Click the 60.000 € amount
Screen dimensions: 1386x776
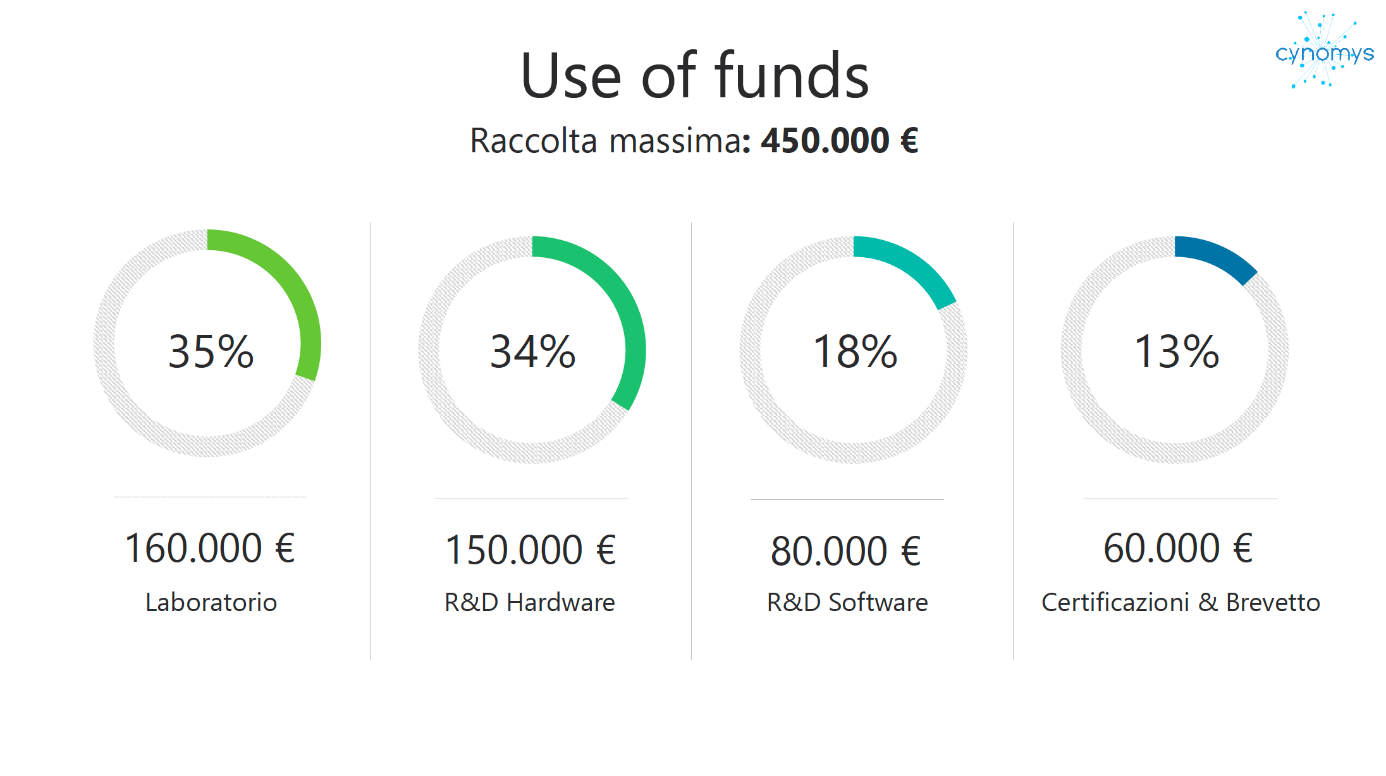pyautogui.click(x=1178, y=548)
